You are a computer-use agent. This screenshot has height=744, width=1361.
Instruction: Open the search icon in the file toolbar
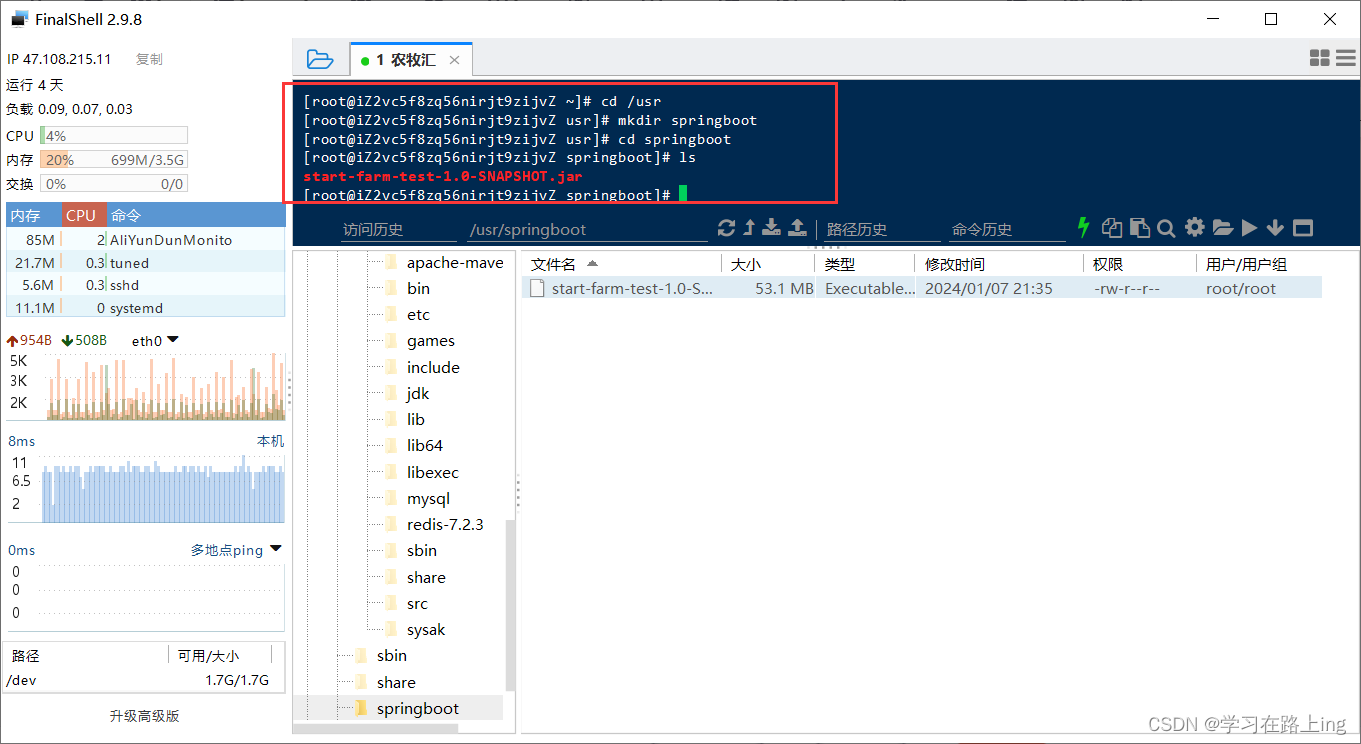tap(1166, 228)
